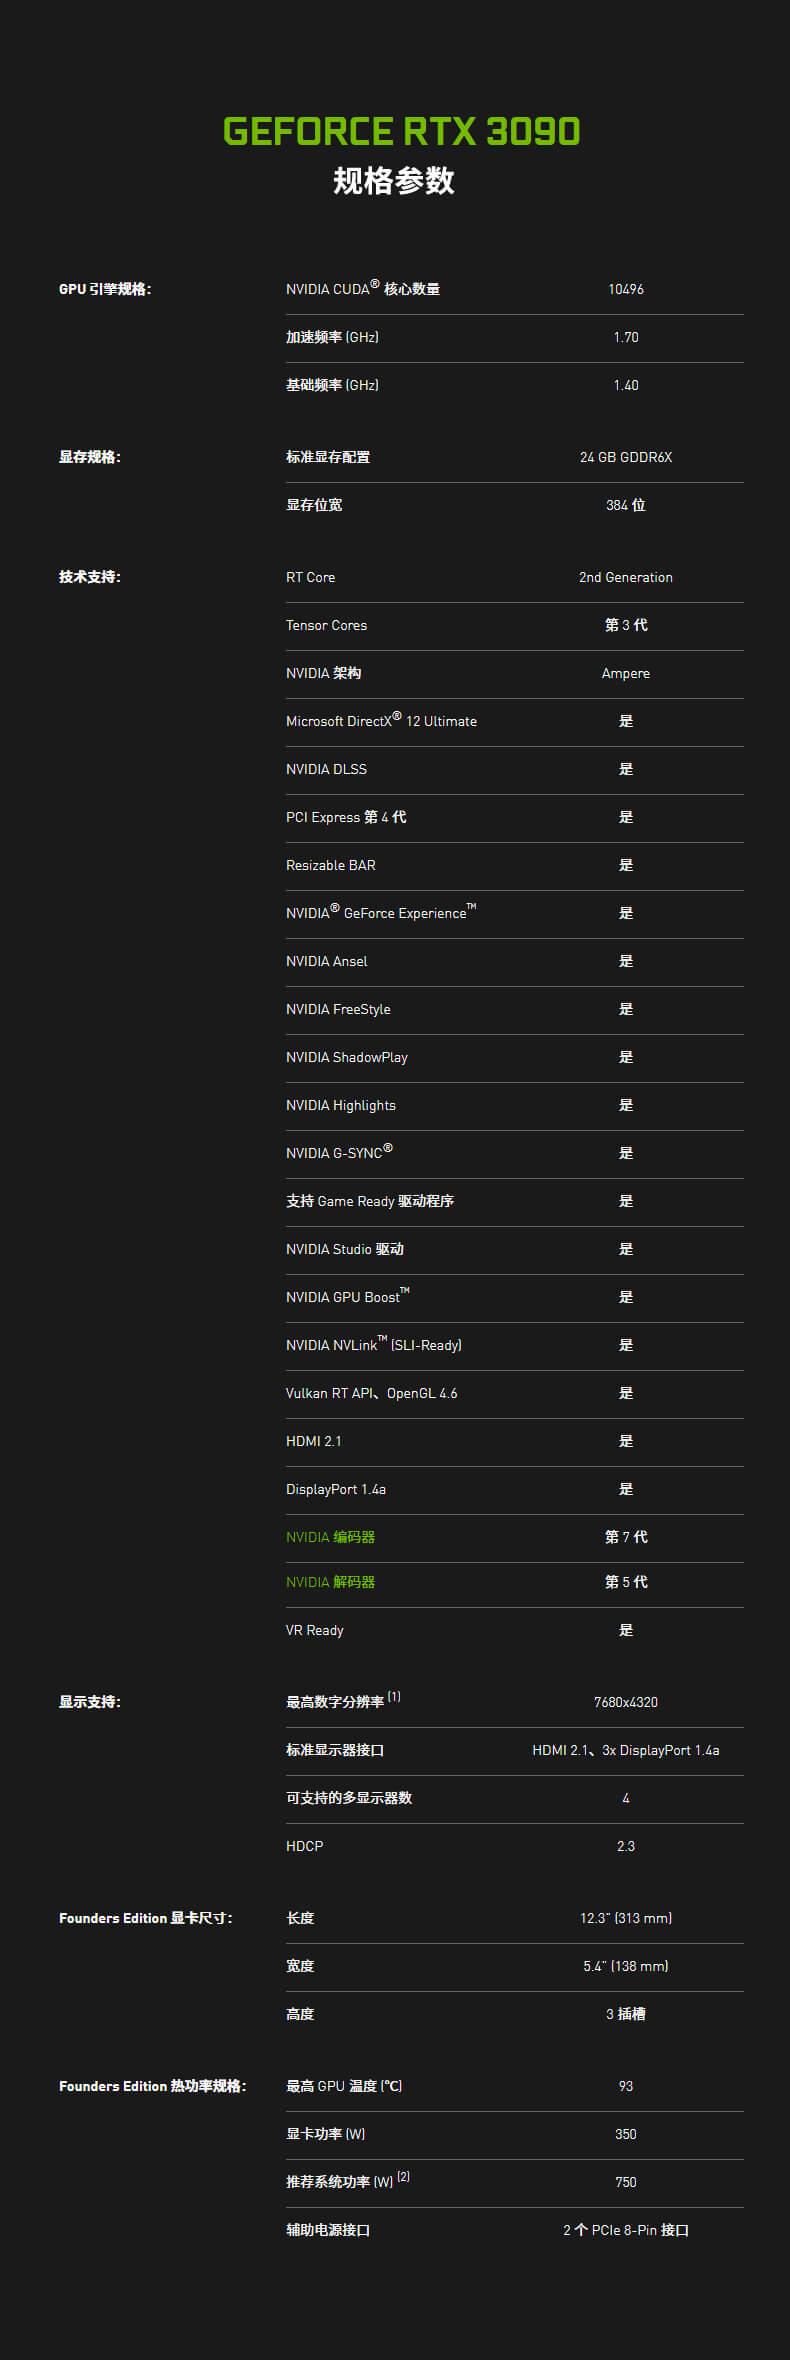Open the green NVIDIA 解码器 link
This screenshot has width=790, height=2360.
click(x=330, y=1582)
